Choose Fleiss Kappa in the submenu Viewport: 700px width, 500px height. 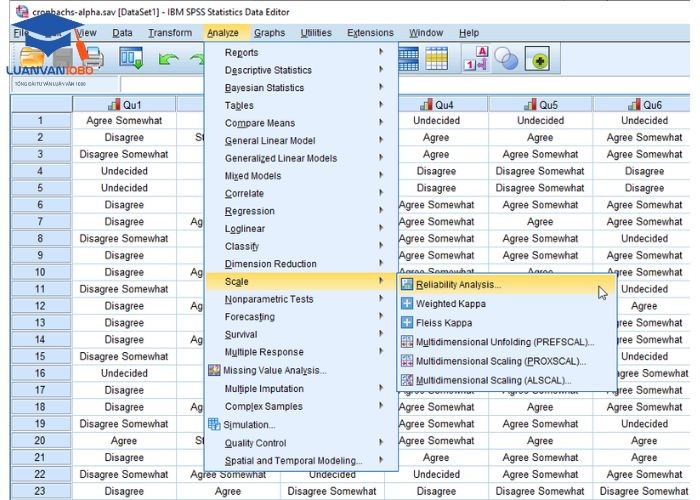pos(444,323)
